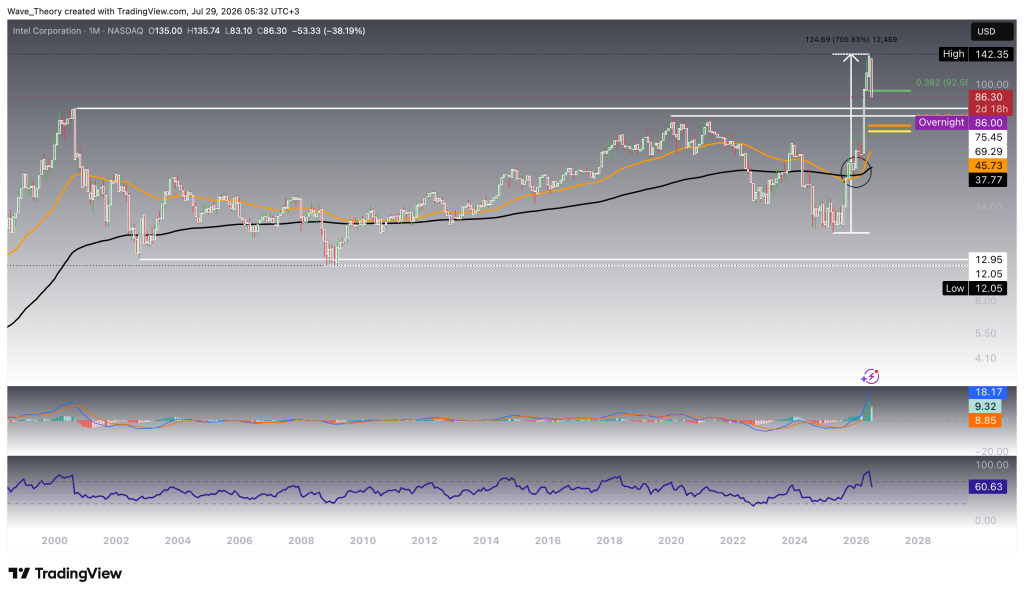Image resolution: width=1024 pixels, height=595 pixels.
Task: Click the 8.00 price axis tick
Action: tap(985, 301)
